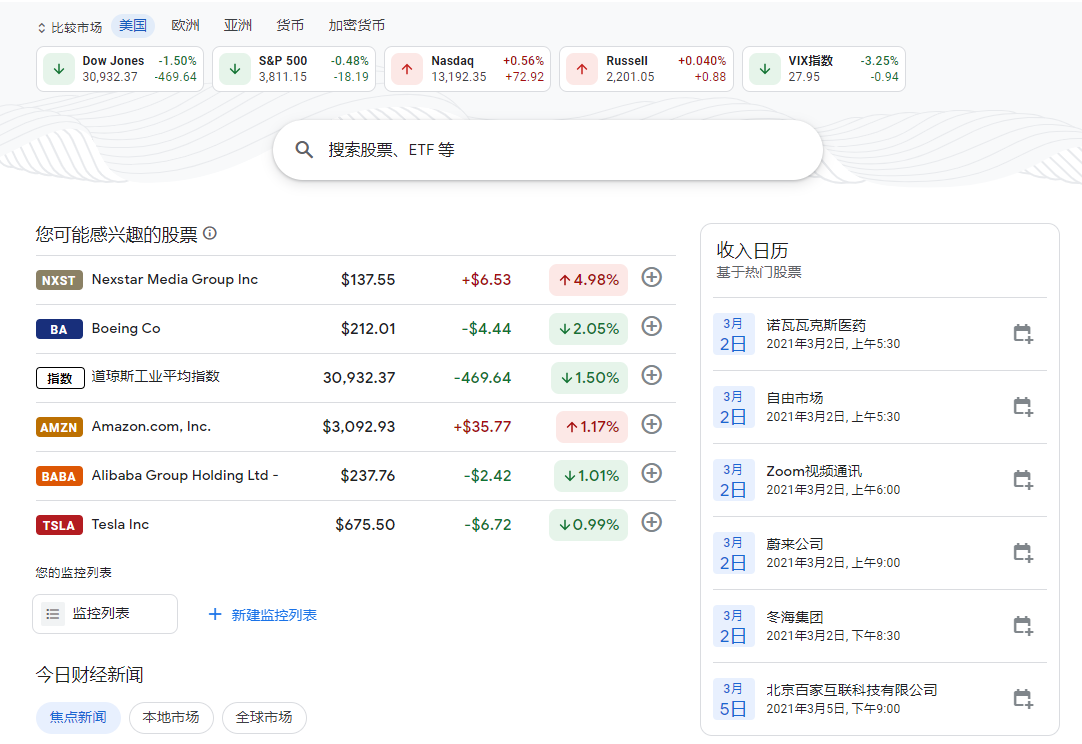Click the list icon inside 监控列表 button
The width and height of the screenshot is (1082, 744).
(52, 614)
